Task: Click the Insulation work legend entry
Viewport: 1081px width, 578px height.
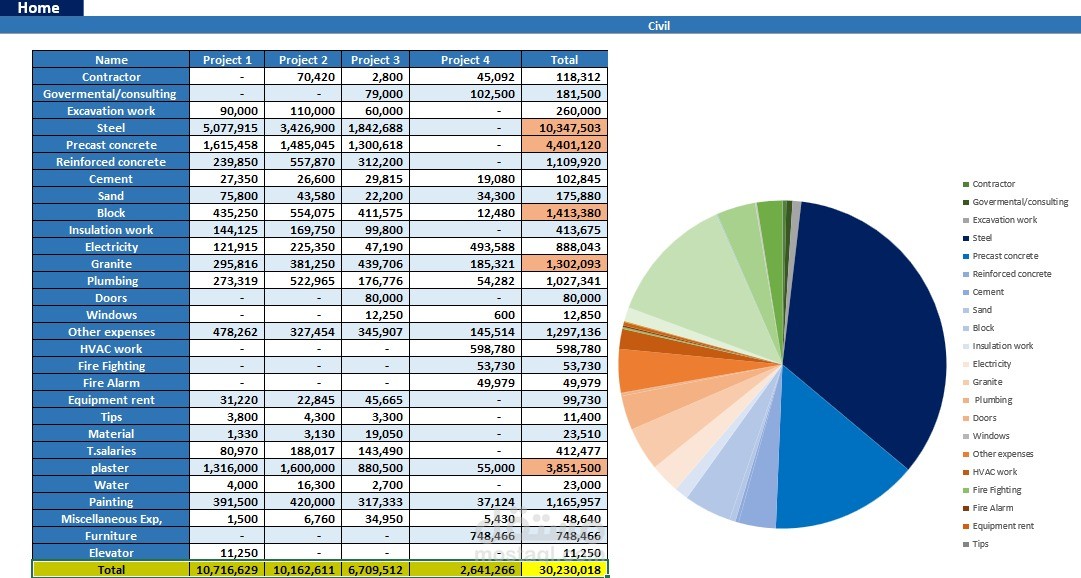Action: [998, 346]
